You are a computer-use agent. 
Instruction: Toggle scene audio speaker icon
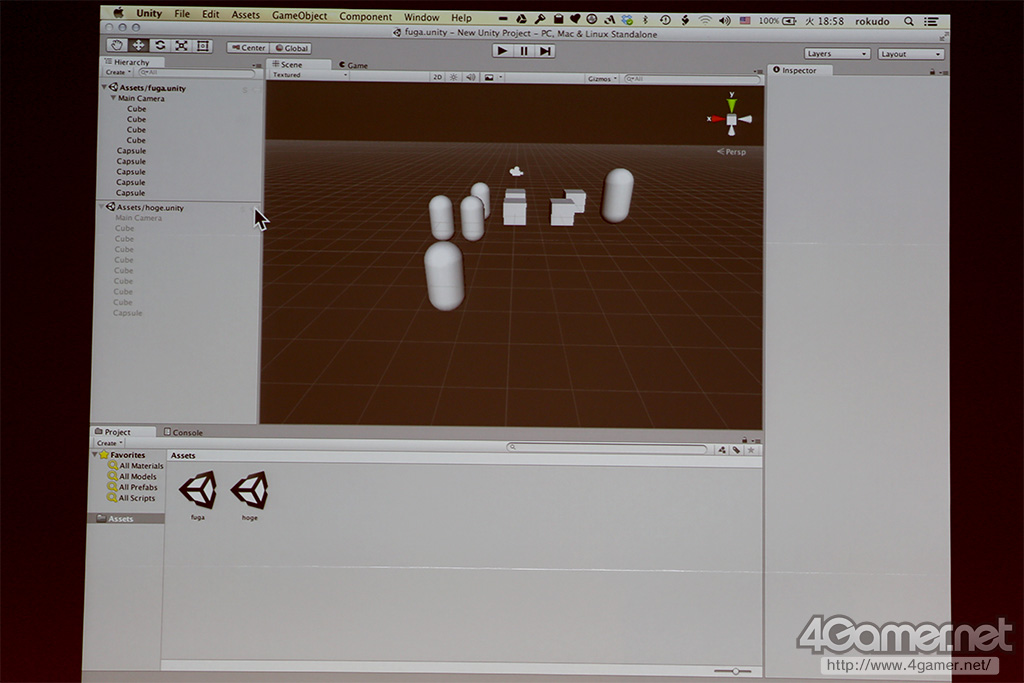tap(471, 77)
